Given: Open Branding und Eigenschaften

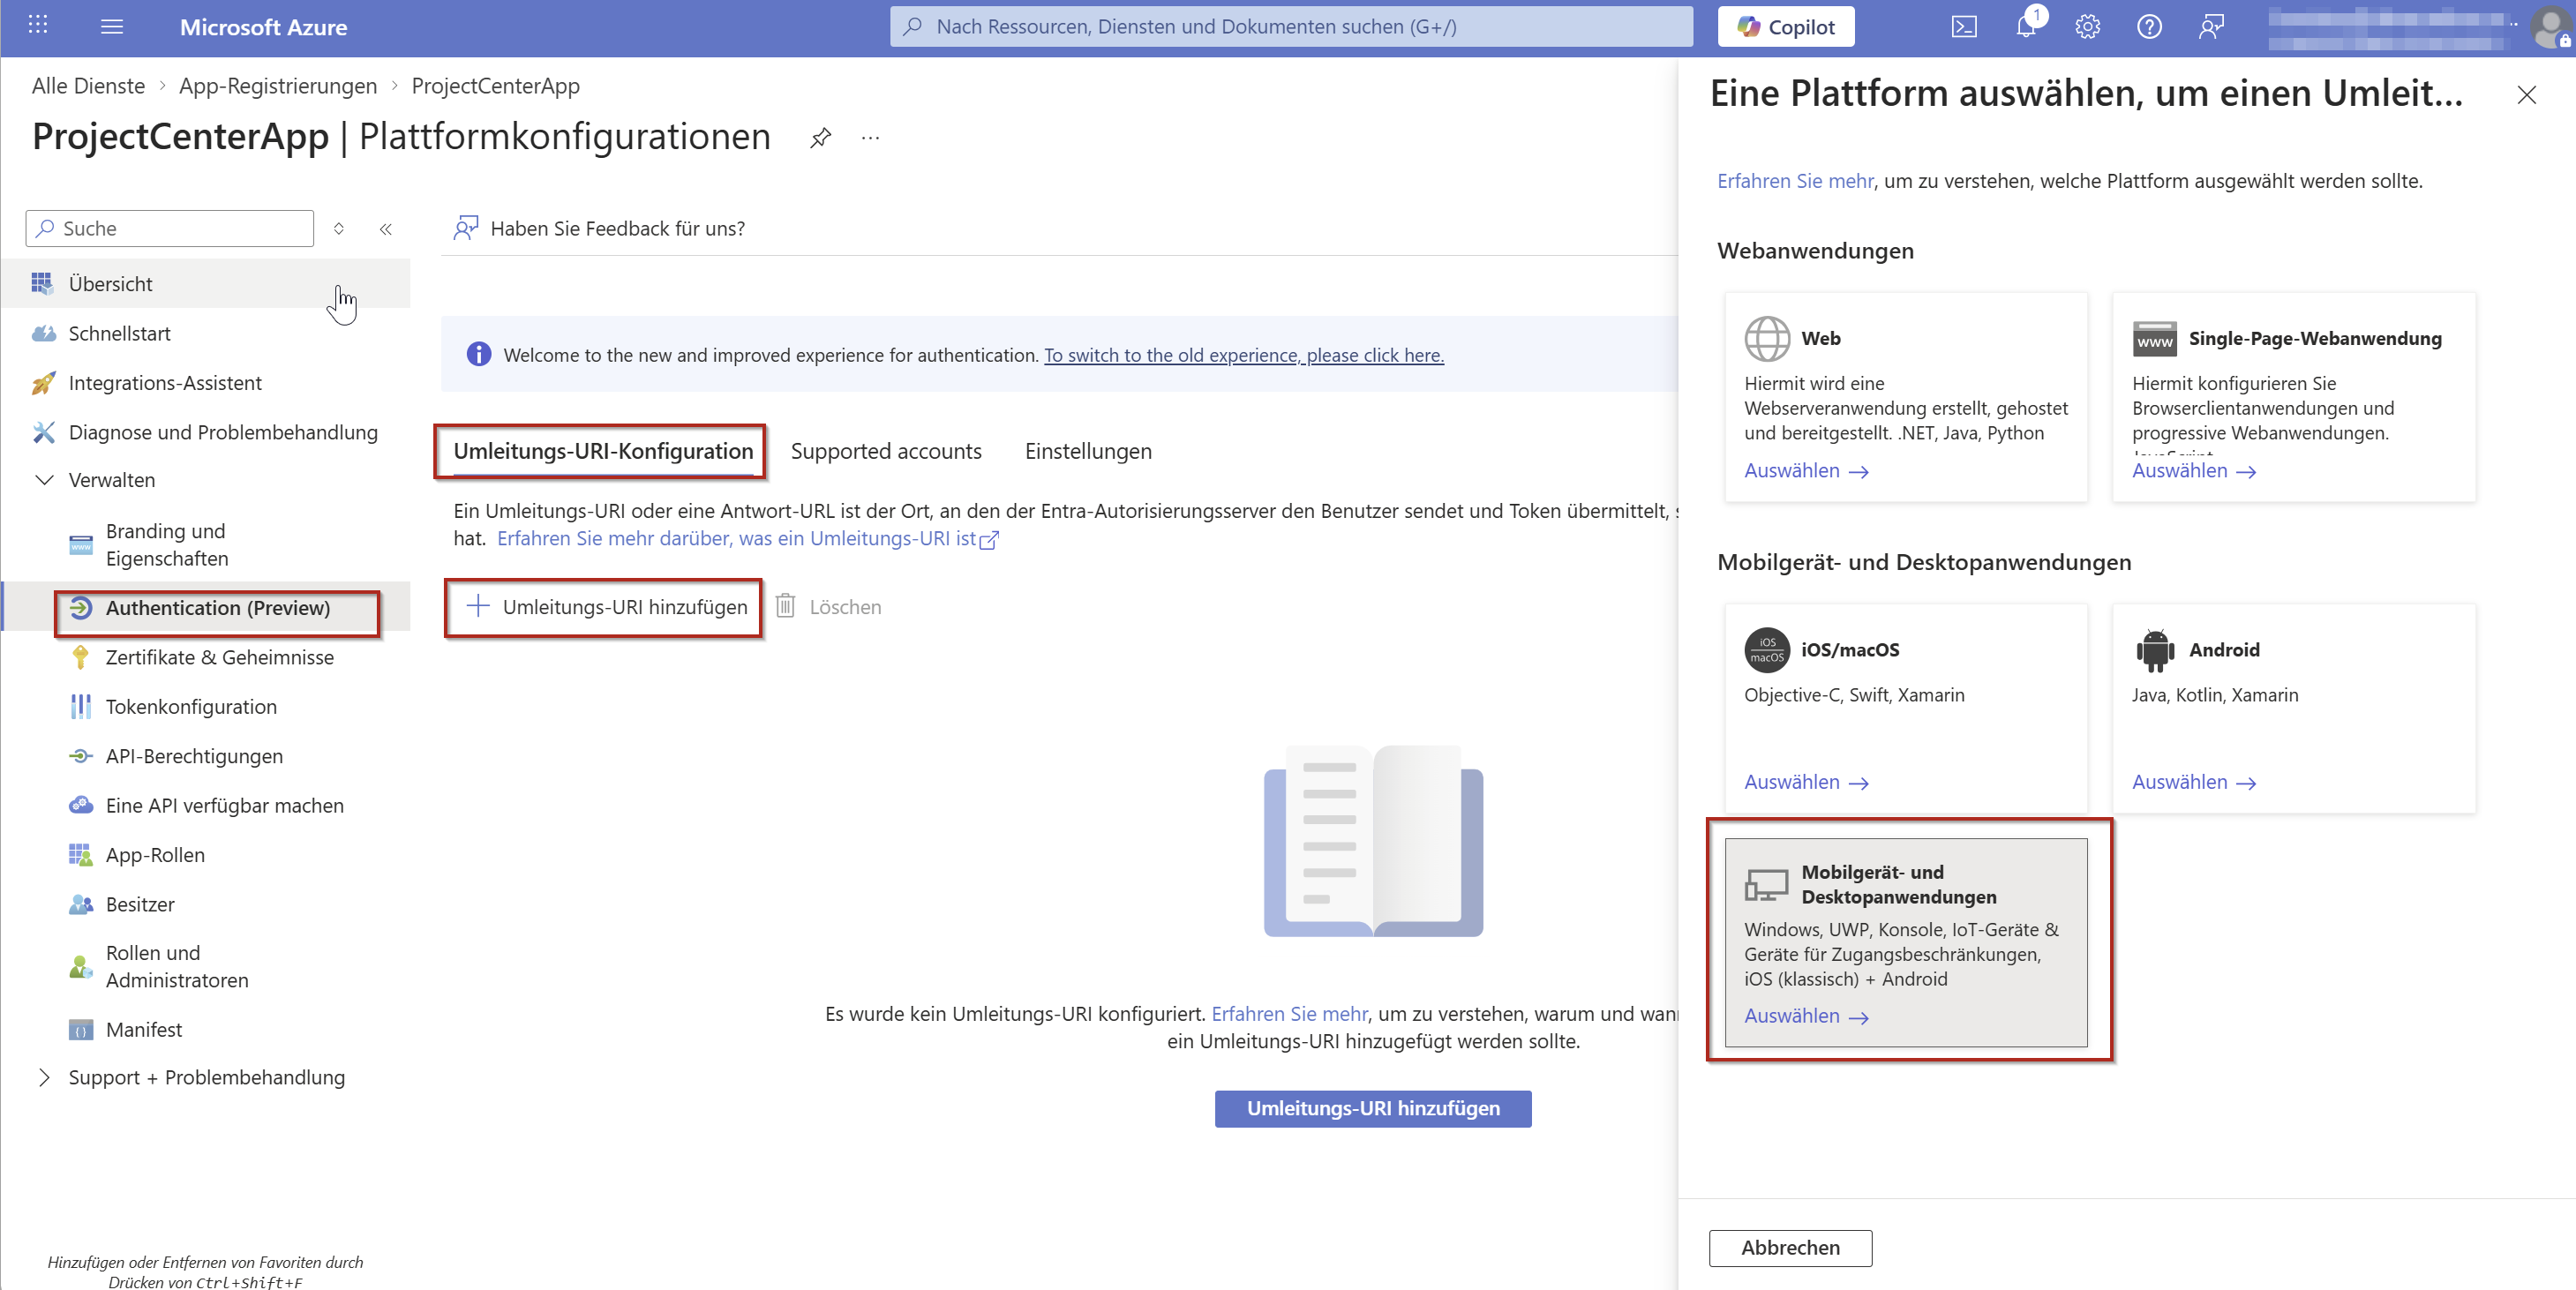Looking at the screenshot, I should (x=206, y=545).
